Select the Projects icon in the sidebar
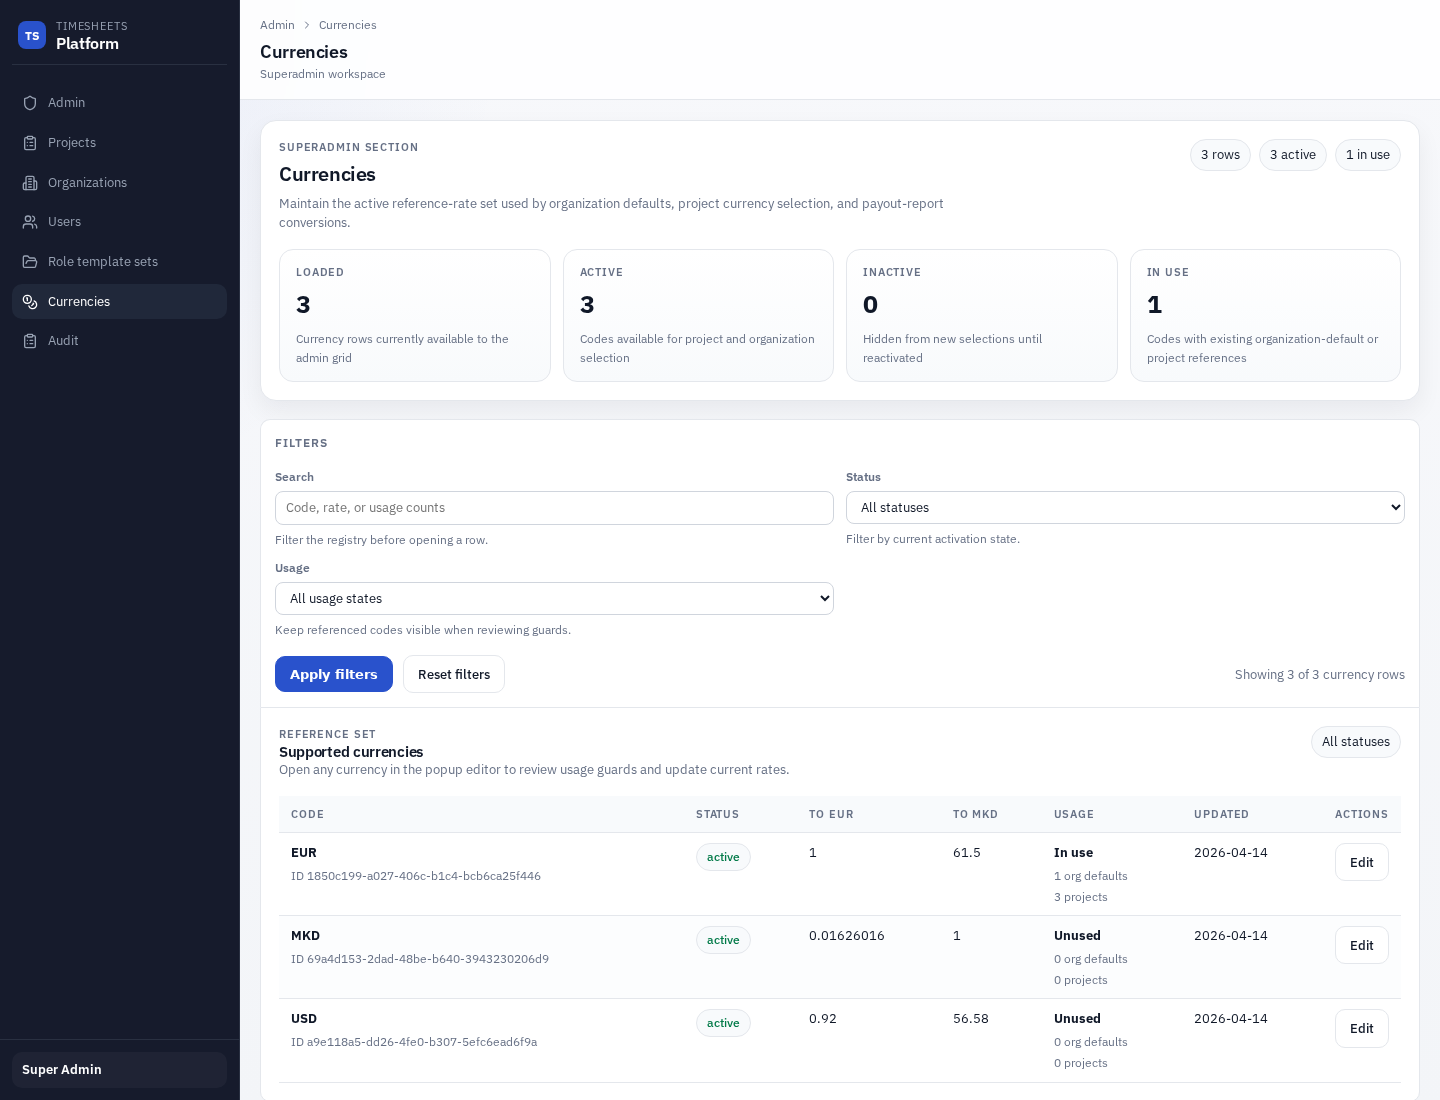1440x1100 pixels. coord(30,143)
